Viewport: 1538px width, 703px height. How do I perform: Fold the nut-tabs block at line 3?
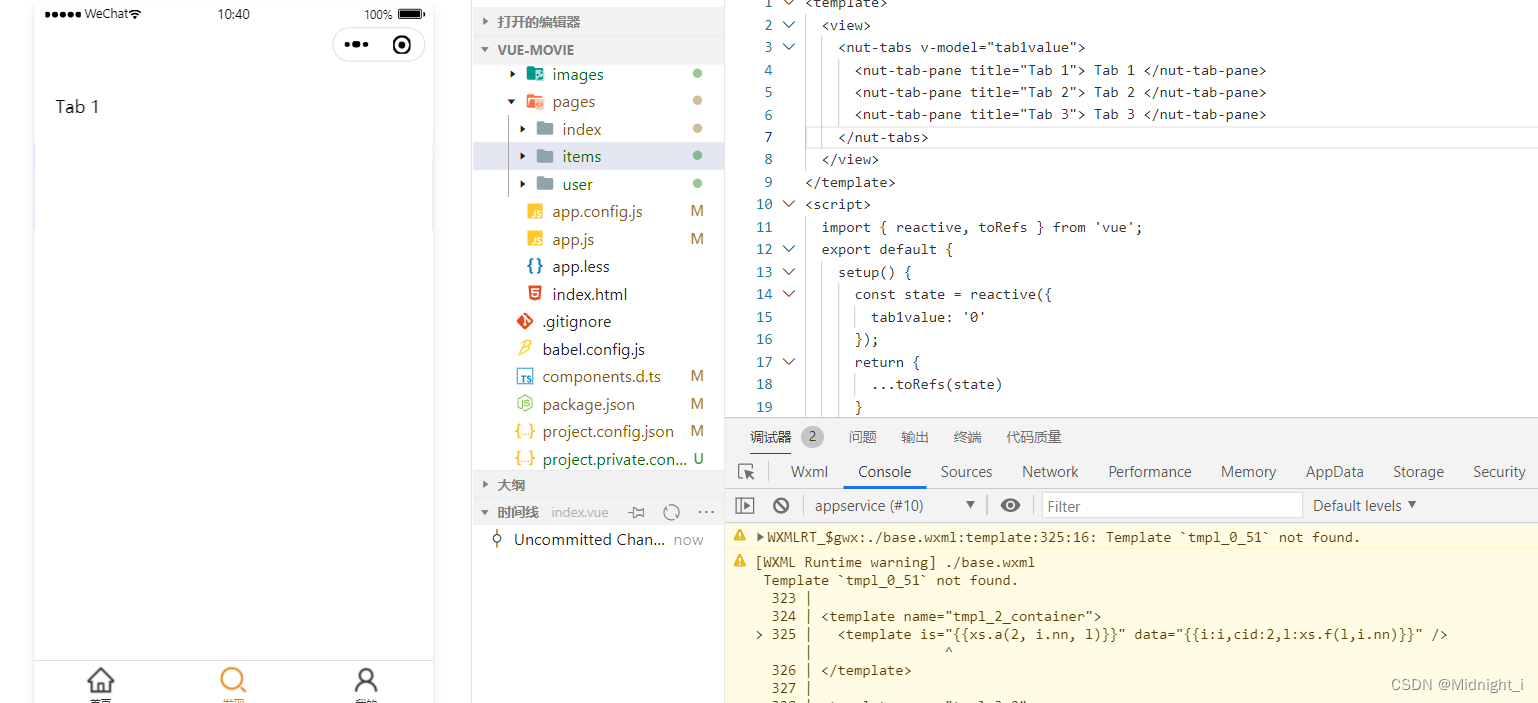click(789, 47)
